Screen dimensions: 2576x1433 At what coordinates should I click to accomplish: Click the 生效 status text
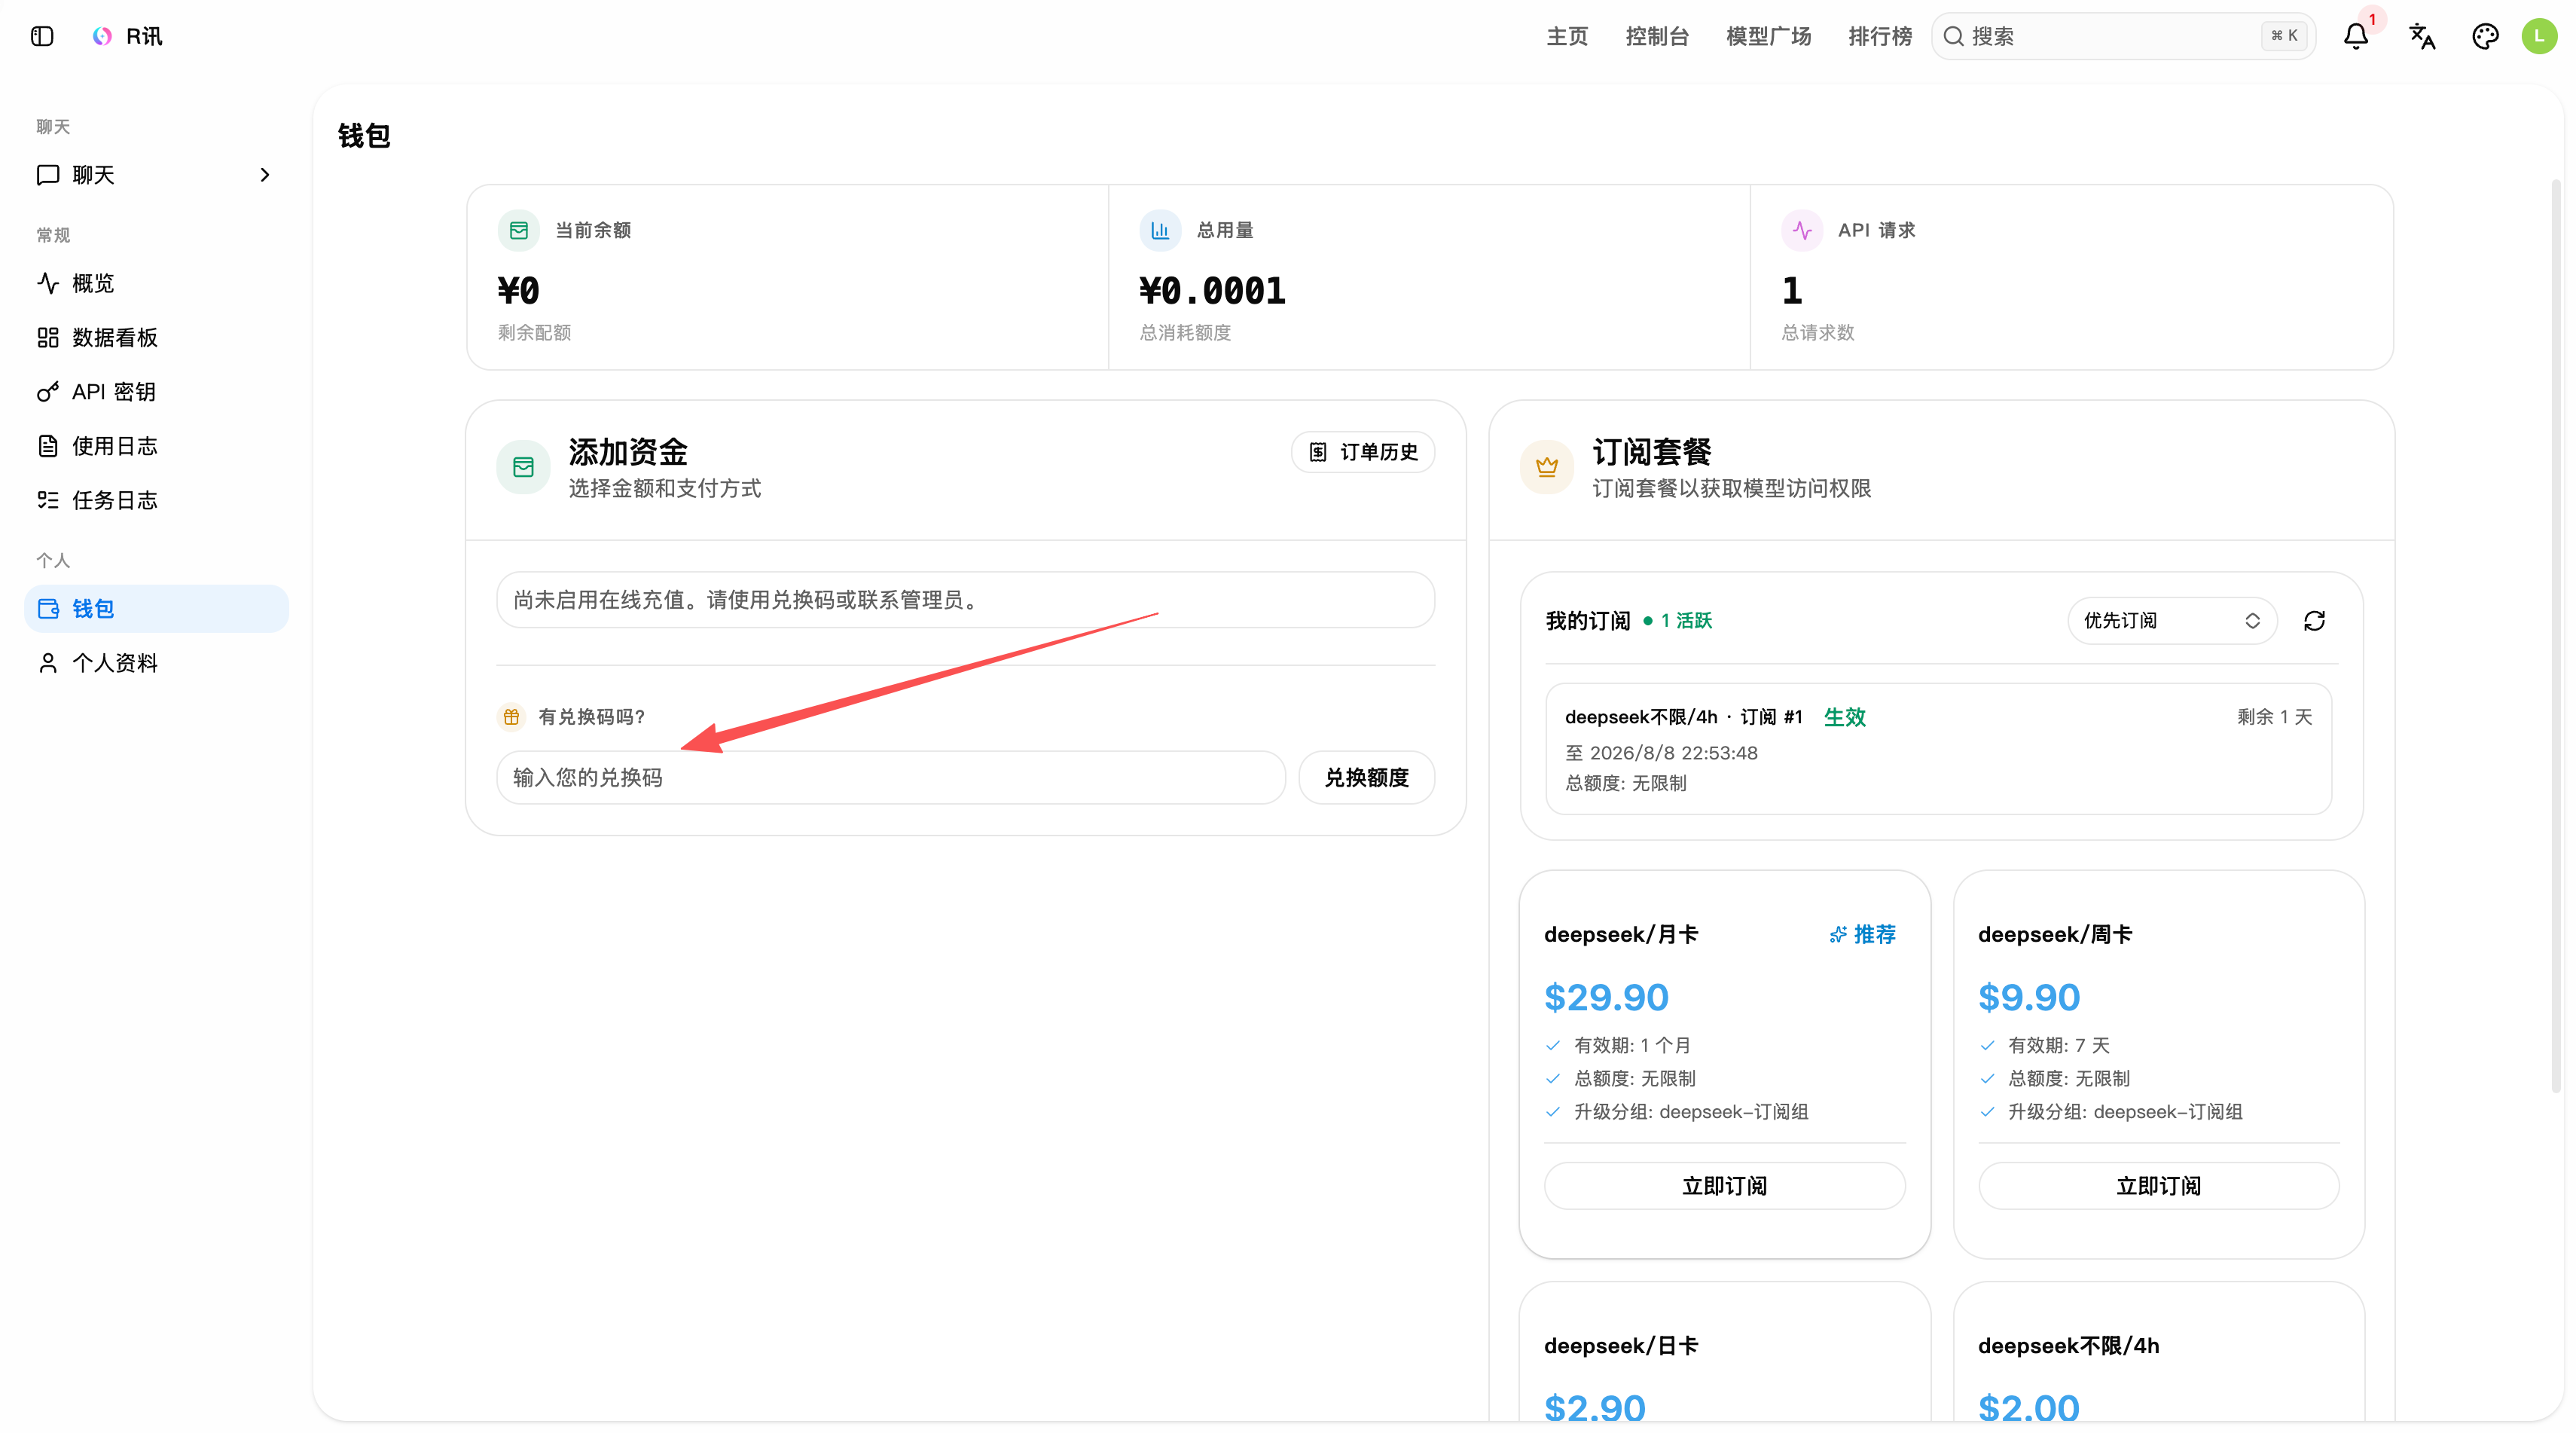click(x=1844, y=717)
